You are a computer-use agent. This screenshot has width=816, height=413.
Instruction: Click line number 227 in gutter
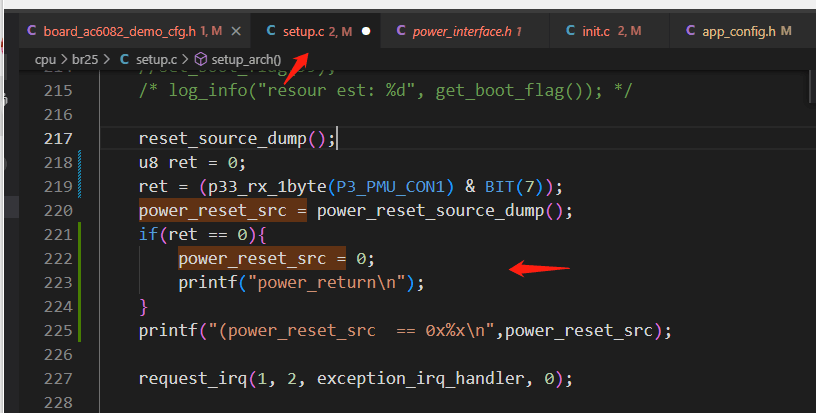point(58,378)
